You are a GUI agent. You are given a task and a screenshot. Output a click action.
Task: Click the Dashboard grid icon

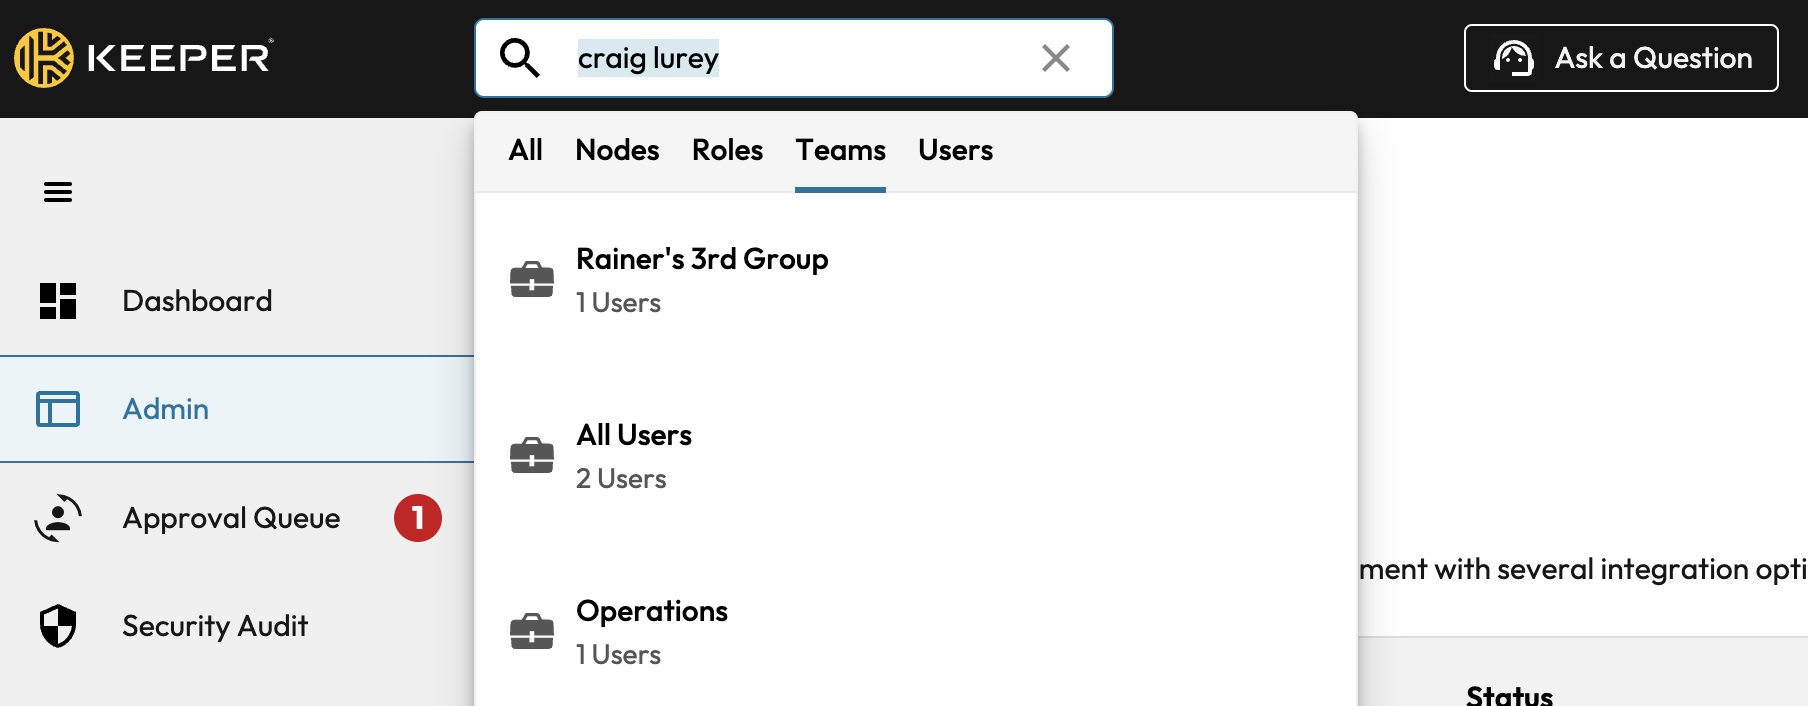(58, 301)
